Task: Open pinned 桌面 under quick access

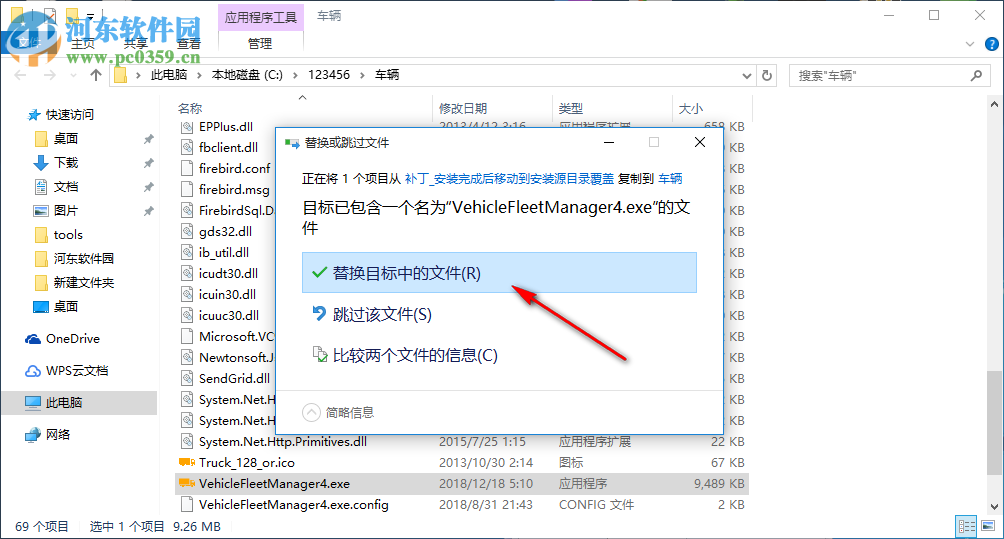Action: pyautogui.click(x=65, y=138)
